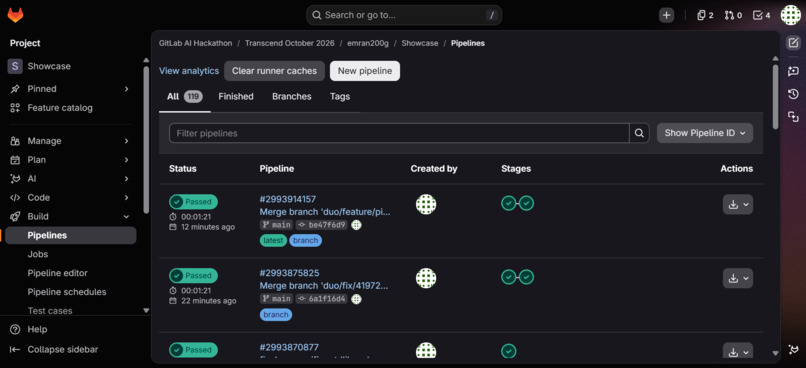Open commit 'Merge branch duo/feature/pi...' link
This screenshot has height=368, width=806.
pos(325,212)
